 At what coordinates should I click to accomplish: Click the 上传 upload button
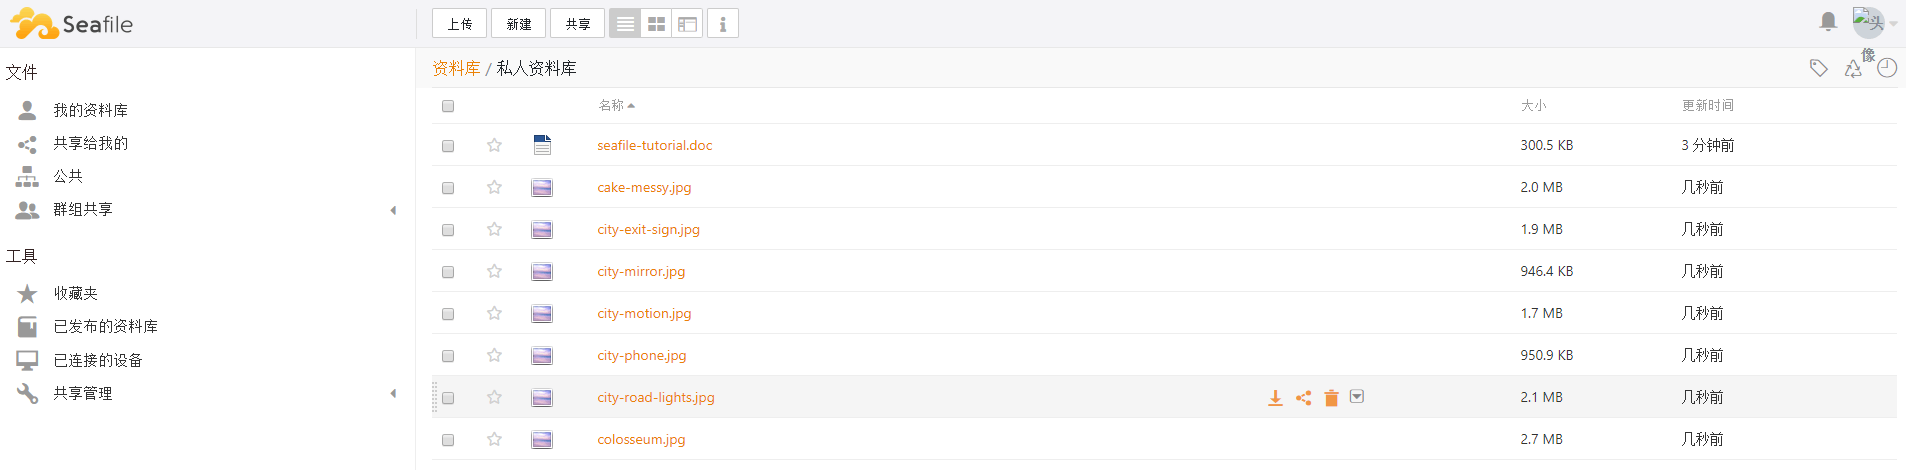pyautogui.click(x=460, y=24)
